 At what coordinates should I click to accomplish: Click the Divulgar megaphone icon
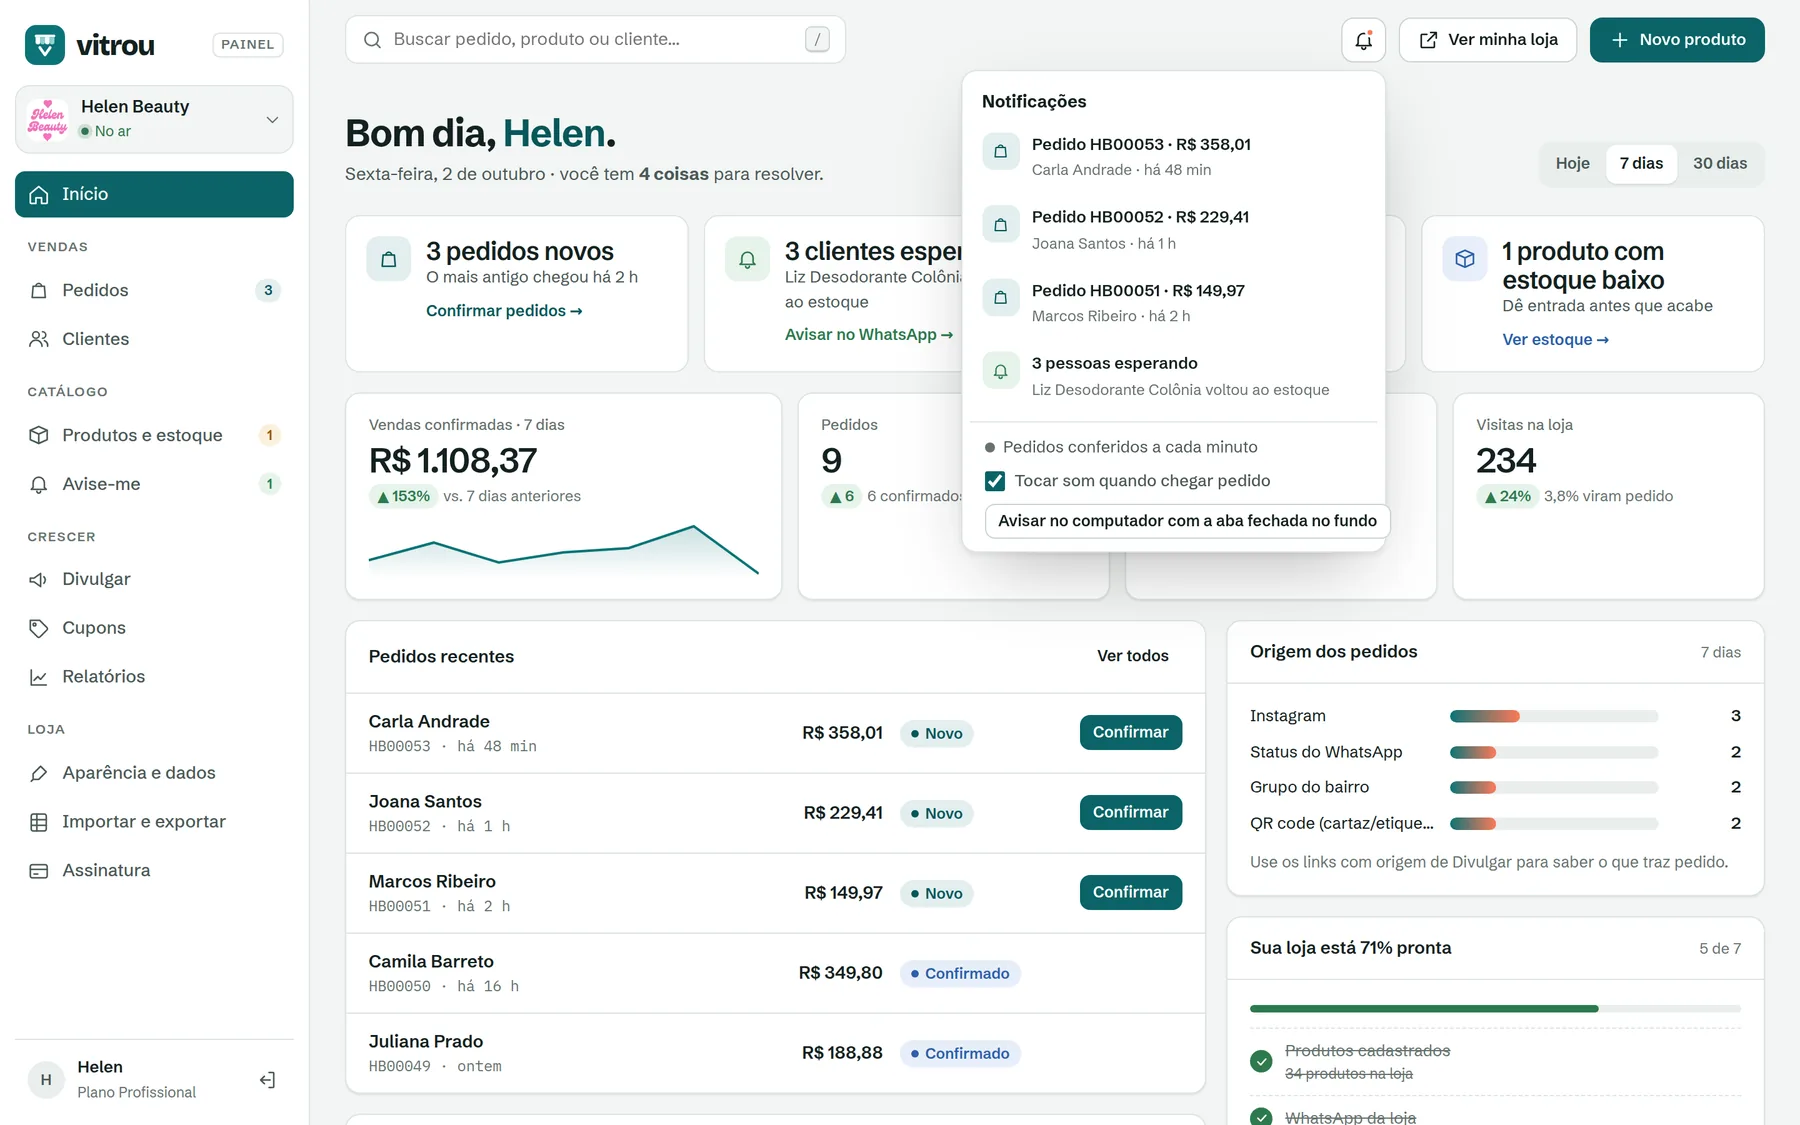[39, 580]
